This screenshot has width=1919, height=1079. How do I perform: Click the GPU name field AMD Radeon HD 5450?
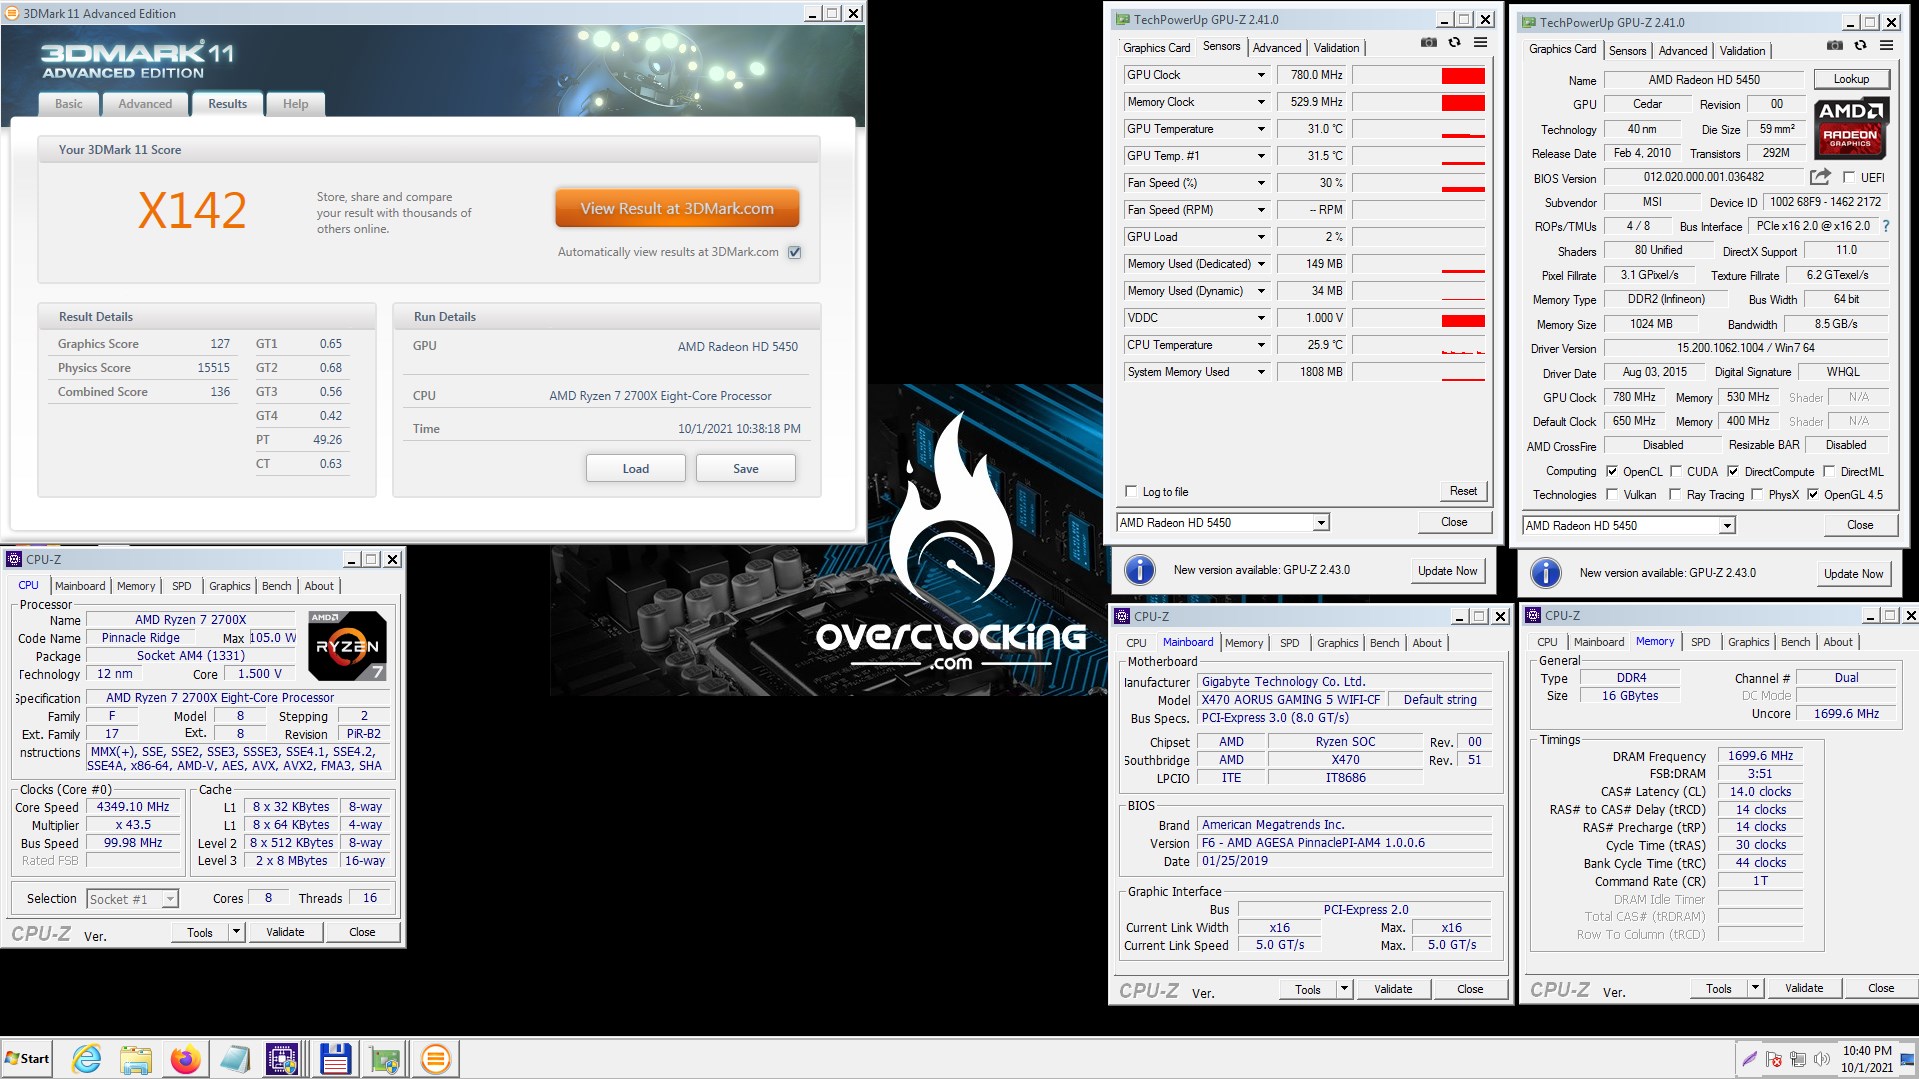coord(1704,80)
